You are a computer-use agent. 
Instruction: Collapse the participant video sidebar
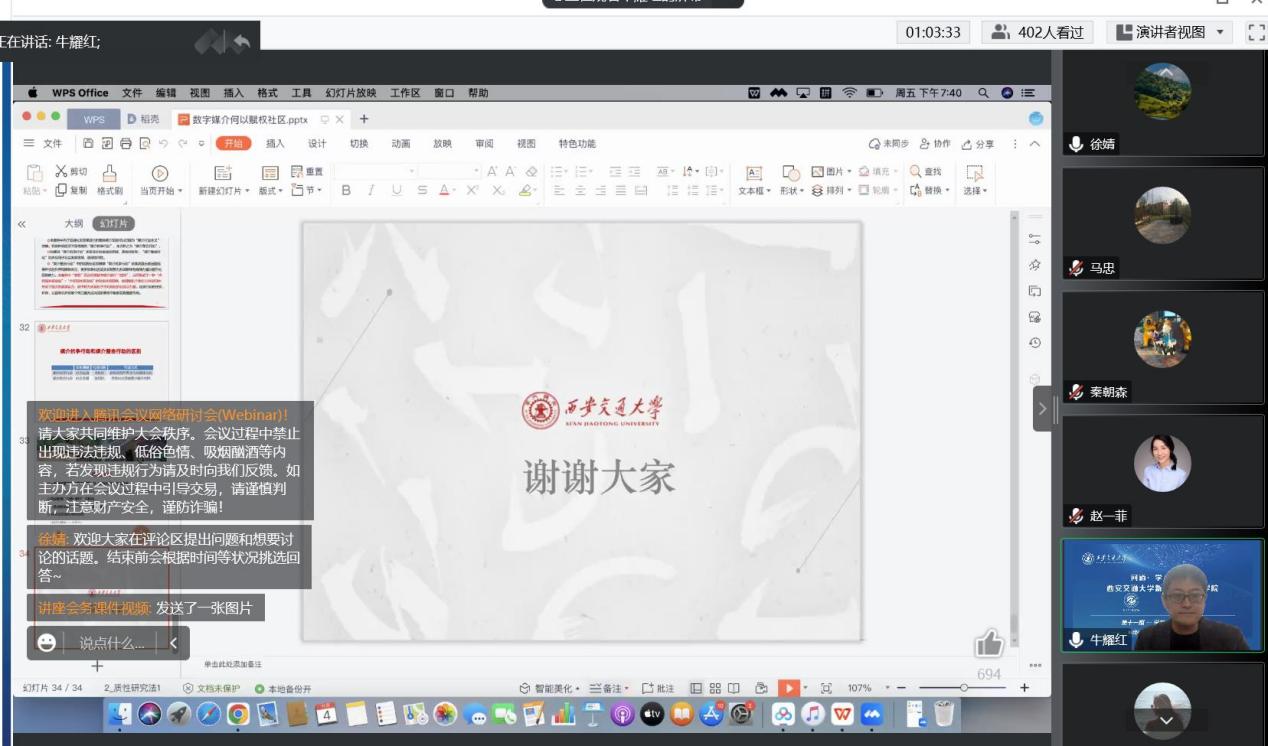pos(1042,409)
